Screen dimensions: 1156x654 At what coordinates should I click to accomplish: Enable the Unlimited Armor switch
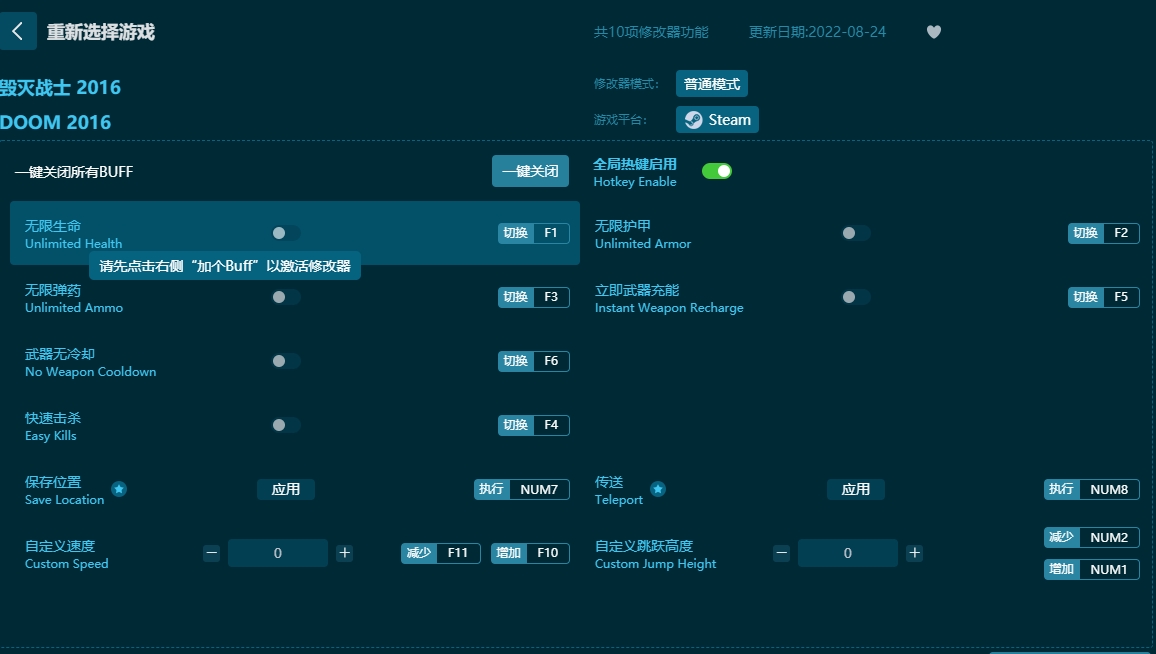tap(856, 233)
